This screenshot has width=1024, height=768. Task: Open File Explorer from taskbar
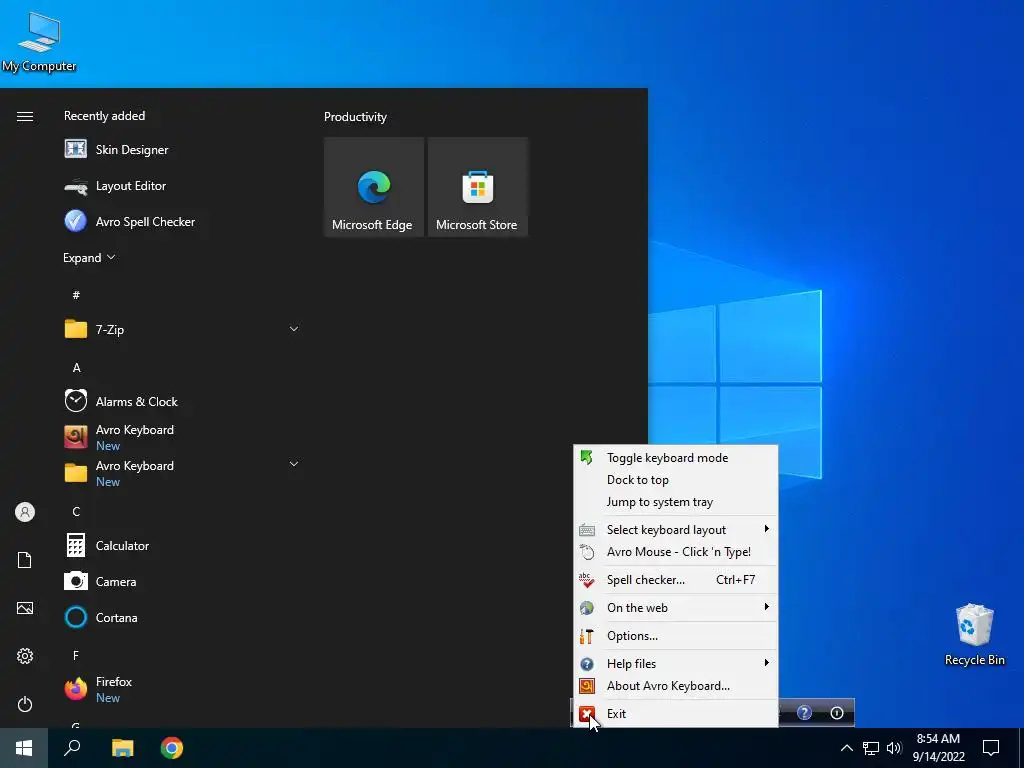[x=122, y=748]
